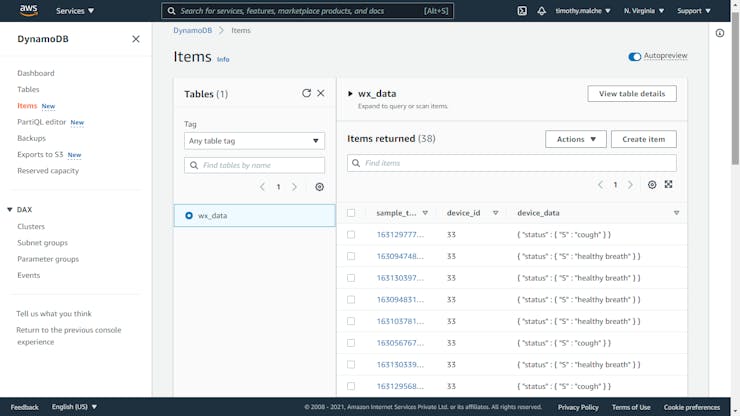Refresh the Tables list
Image resolution: width=740 pixels, height=416 pixels.
coord(306,93)
